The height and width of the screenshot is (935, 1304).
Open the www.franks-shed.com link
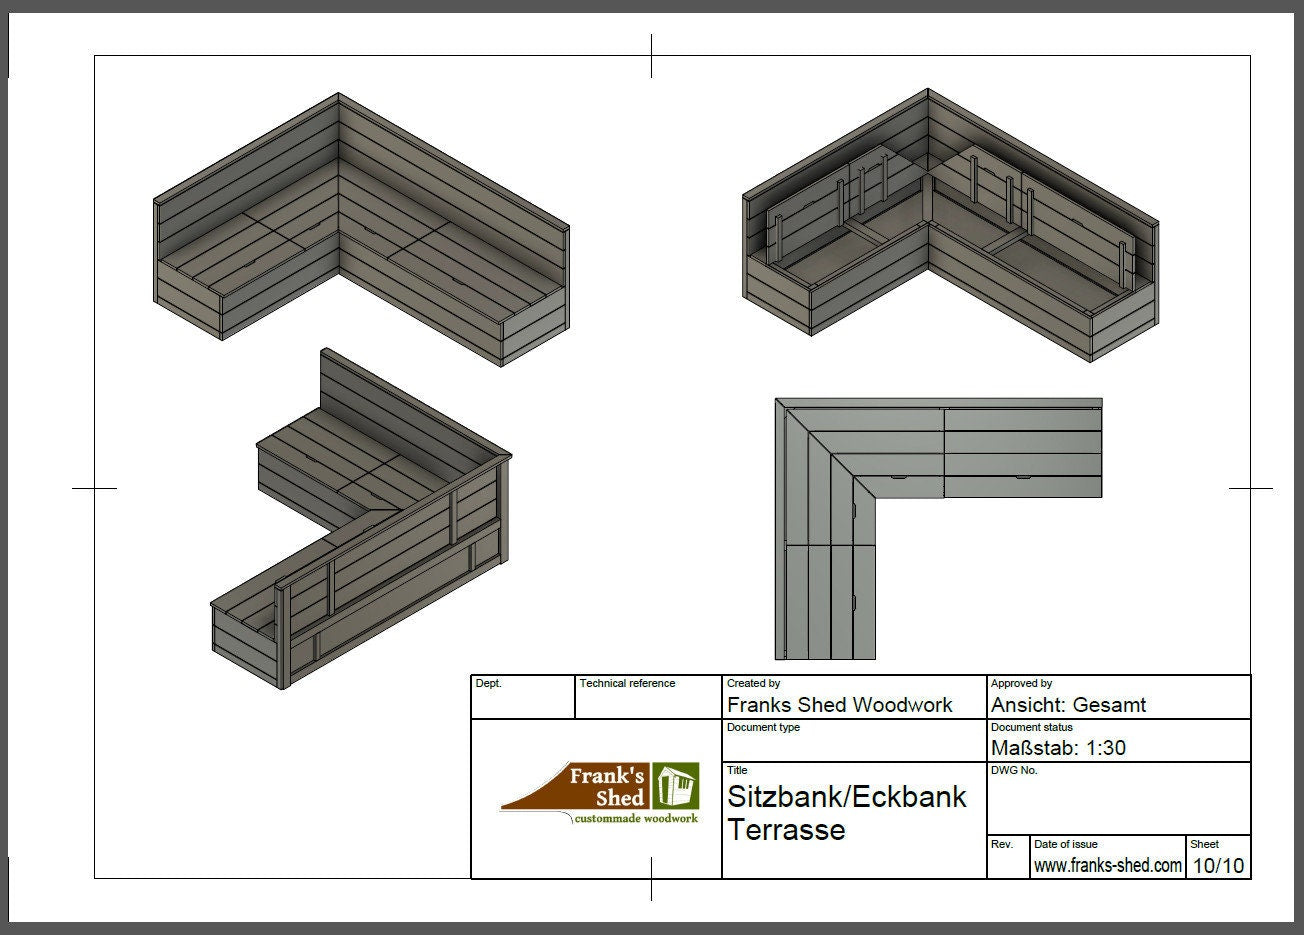[x=1107, y=866]
